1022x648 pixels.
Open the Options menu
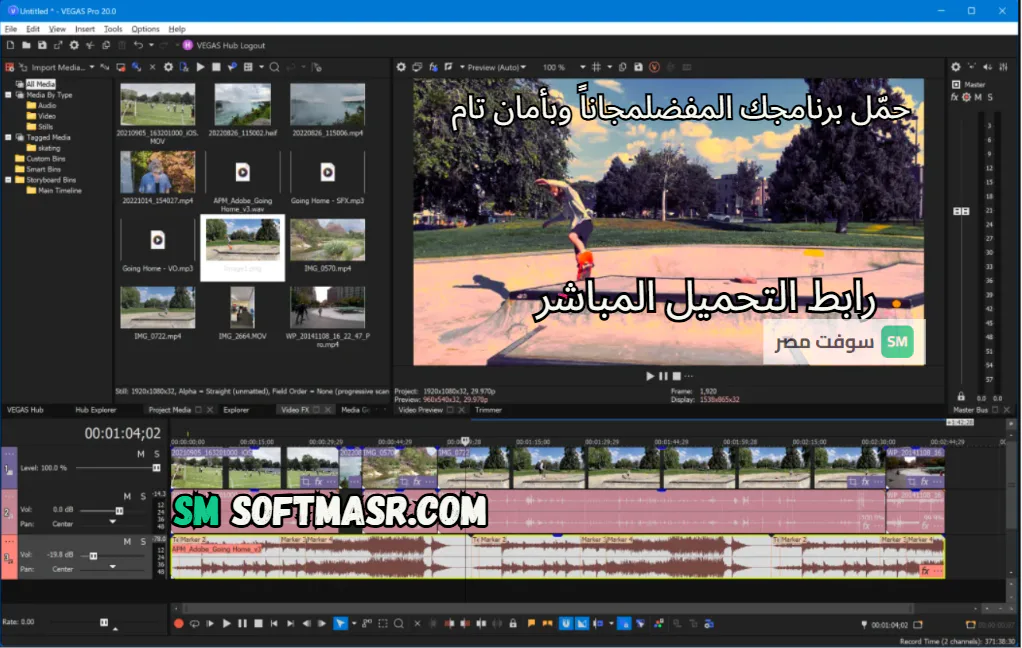[145, 29]
